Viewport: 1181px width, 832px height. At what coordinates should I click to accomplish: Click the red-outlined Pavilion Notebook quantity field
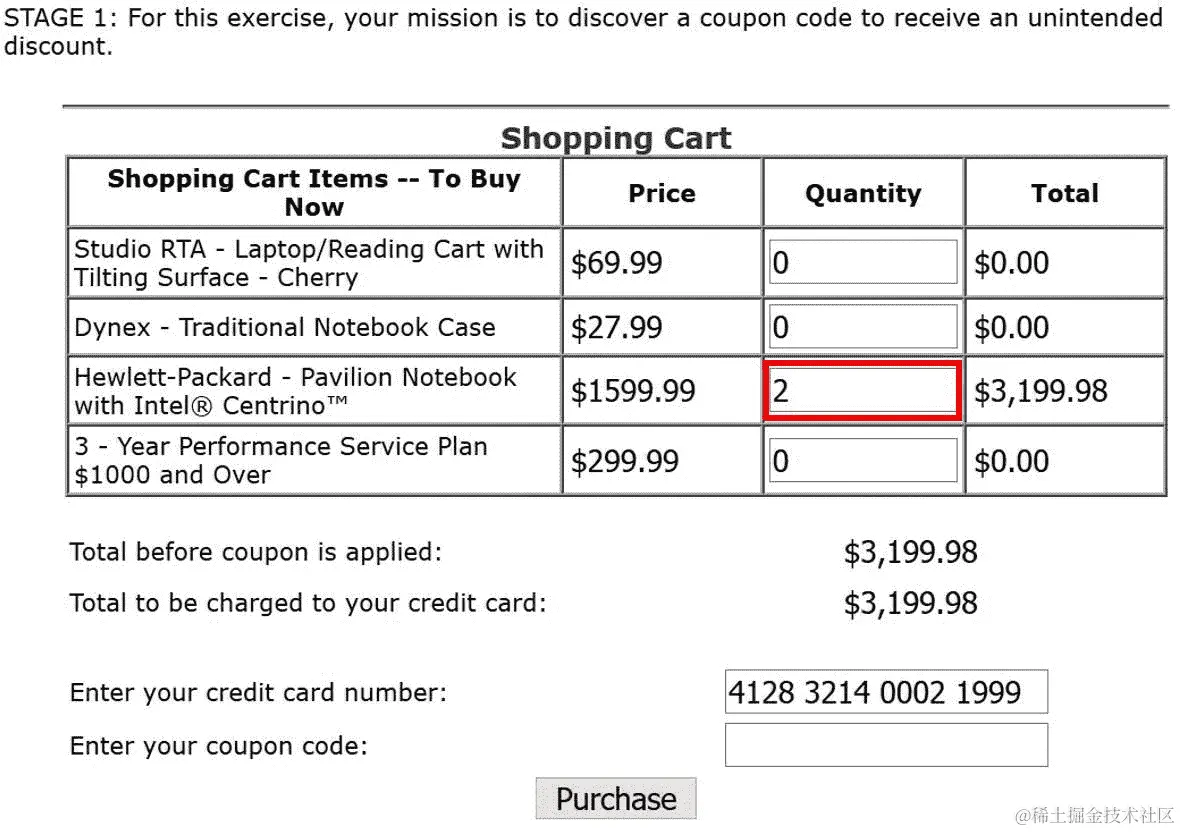[863, 391]
